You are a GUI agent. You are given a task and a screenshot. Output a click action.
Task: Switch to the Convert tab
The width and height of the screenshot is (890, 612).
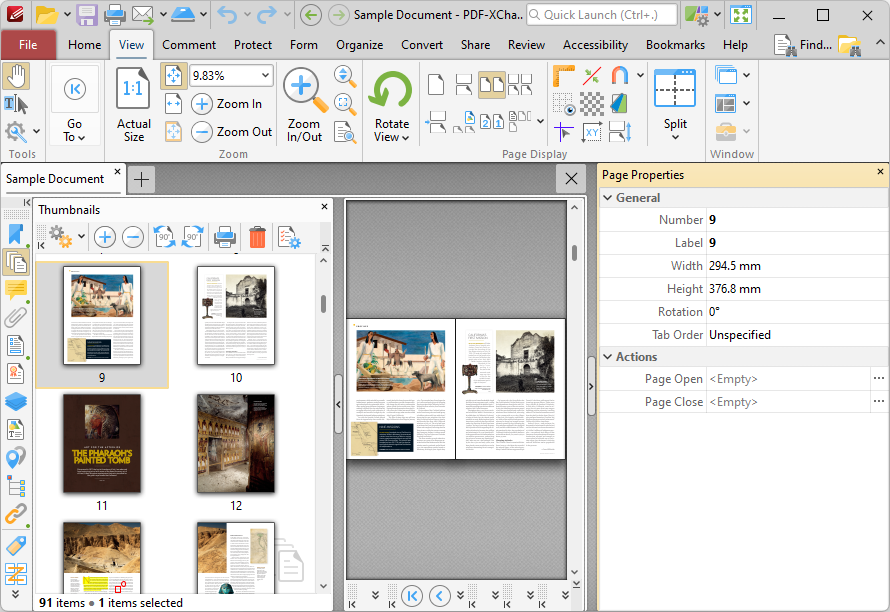[422, 45]
